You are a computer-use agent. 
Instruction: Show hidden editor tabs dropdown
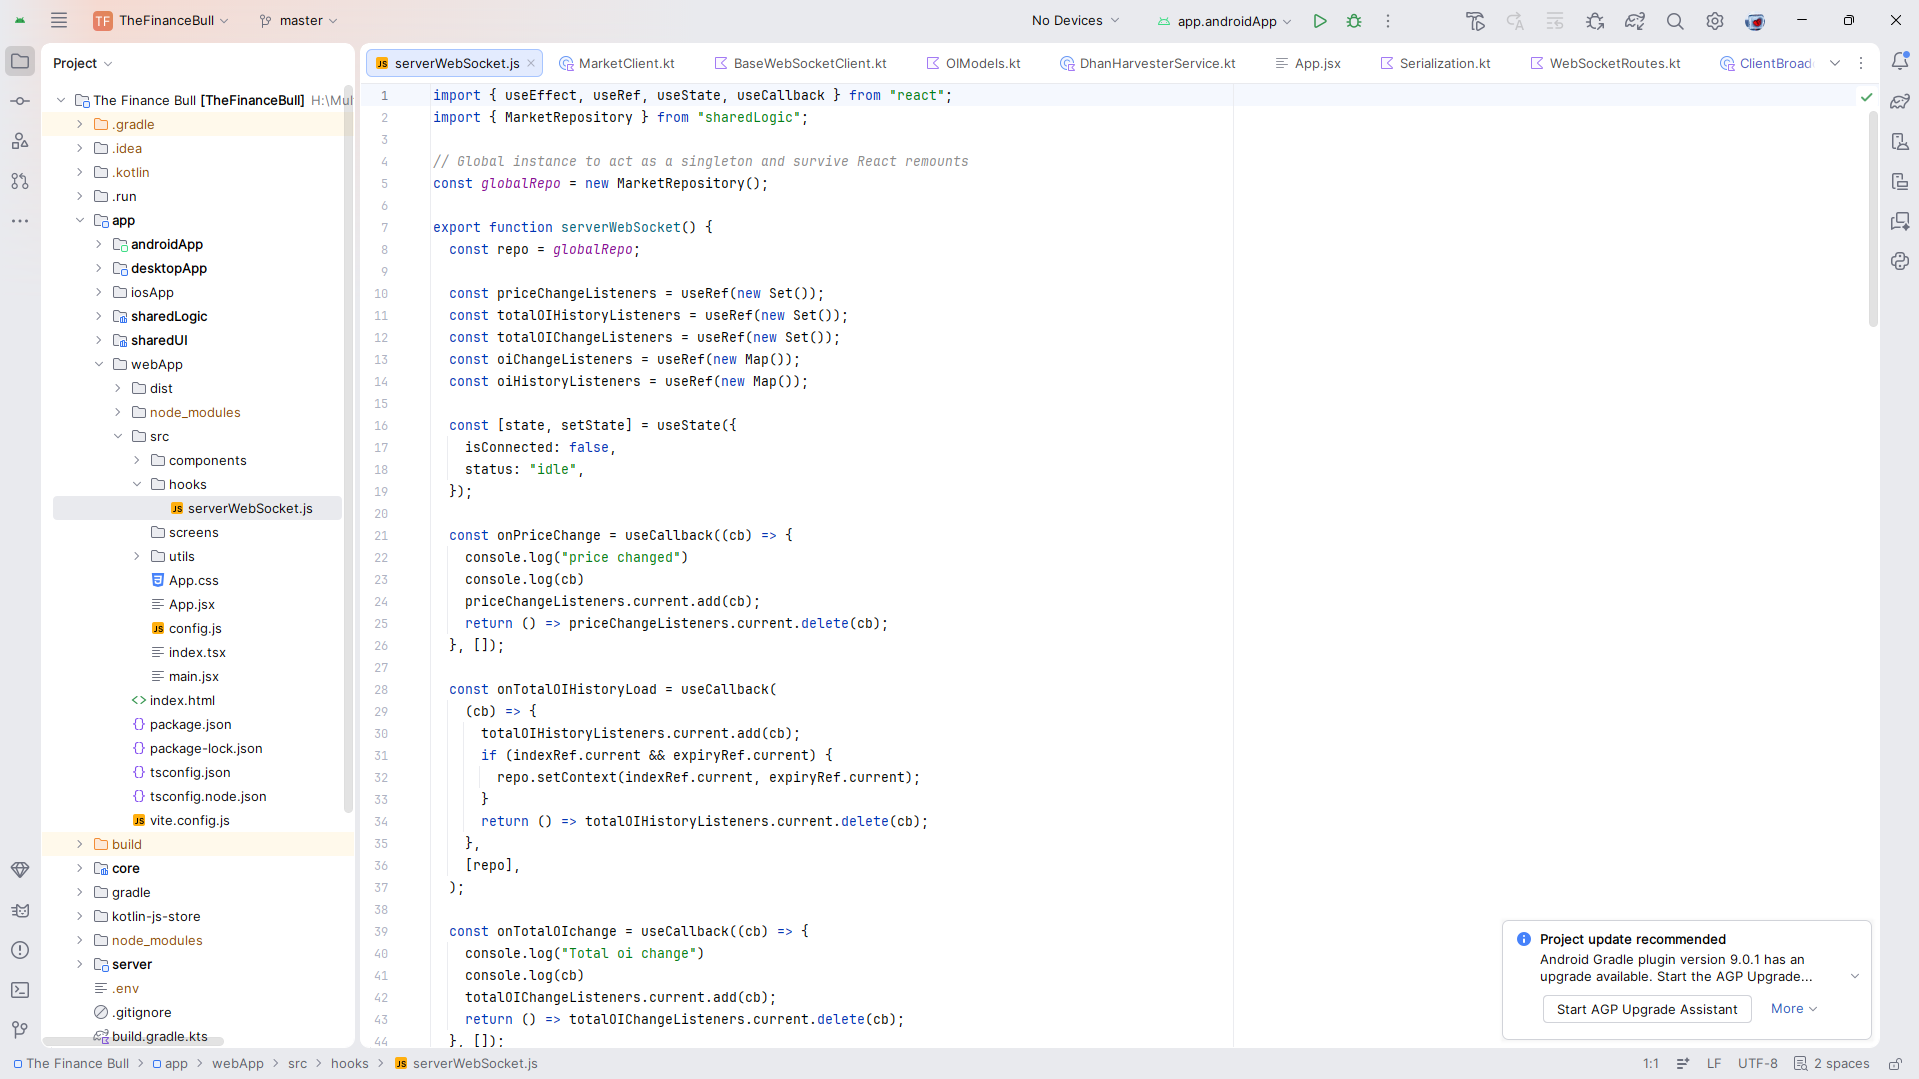[1835, 63]
